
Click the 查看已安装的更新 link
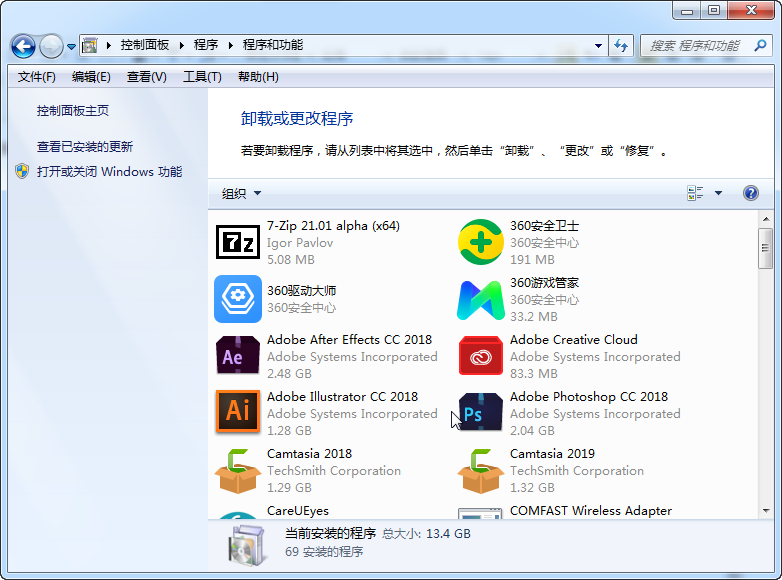pos(85,146)
